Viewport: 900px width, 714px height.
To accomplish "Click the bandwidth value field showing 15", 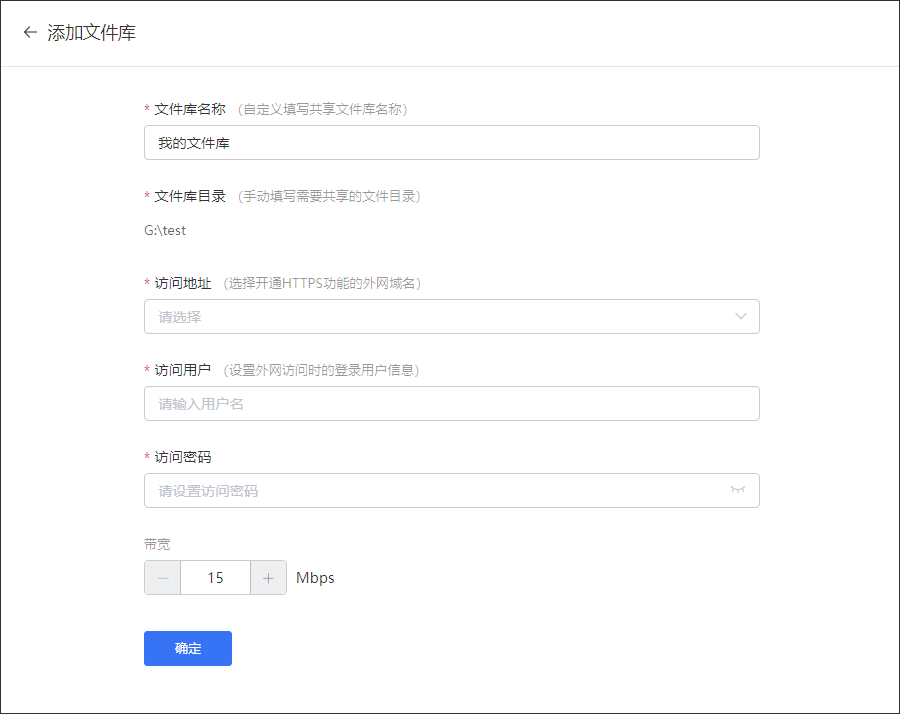I will click(215, 578).
